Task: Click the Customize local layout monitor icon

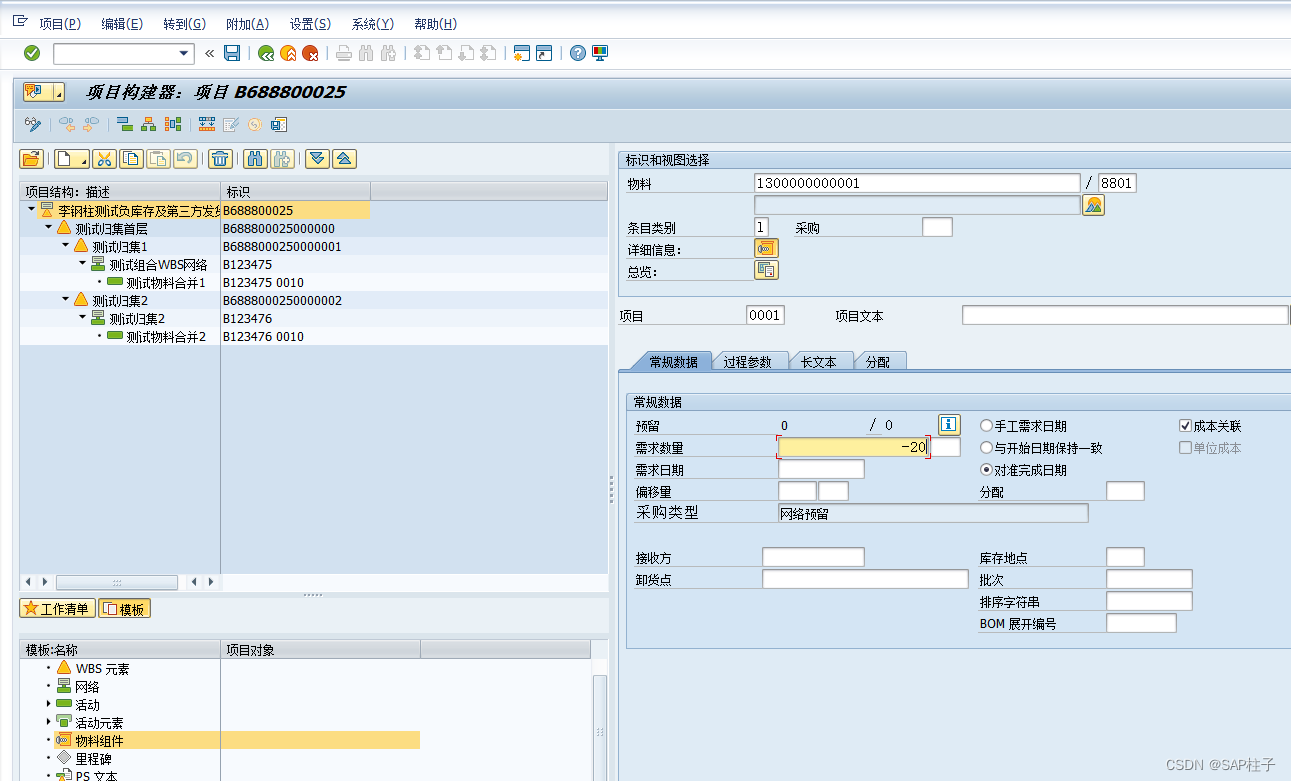Action: 600,53
